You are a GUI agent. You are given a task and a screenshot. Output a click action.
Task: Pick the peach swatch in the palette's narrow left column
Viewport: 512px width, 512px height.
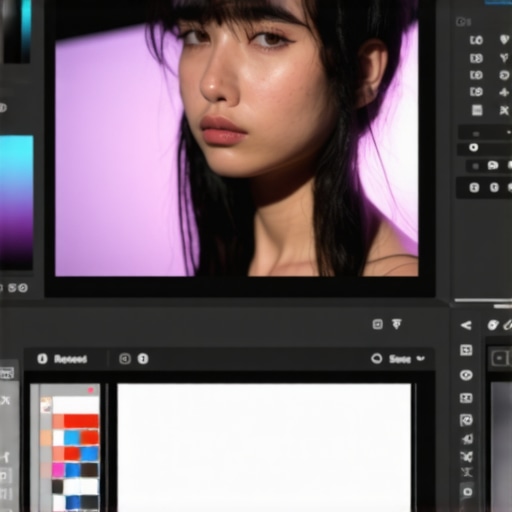[x=46, y=438]
